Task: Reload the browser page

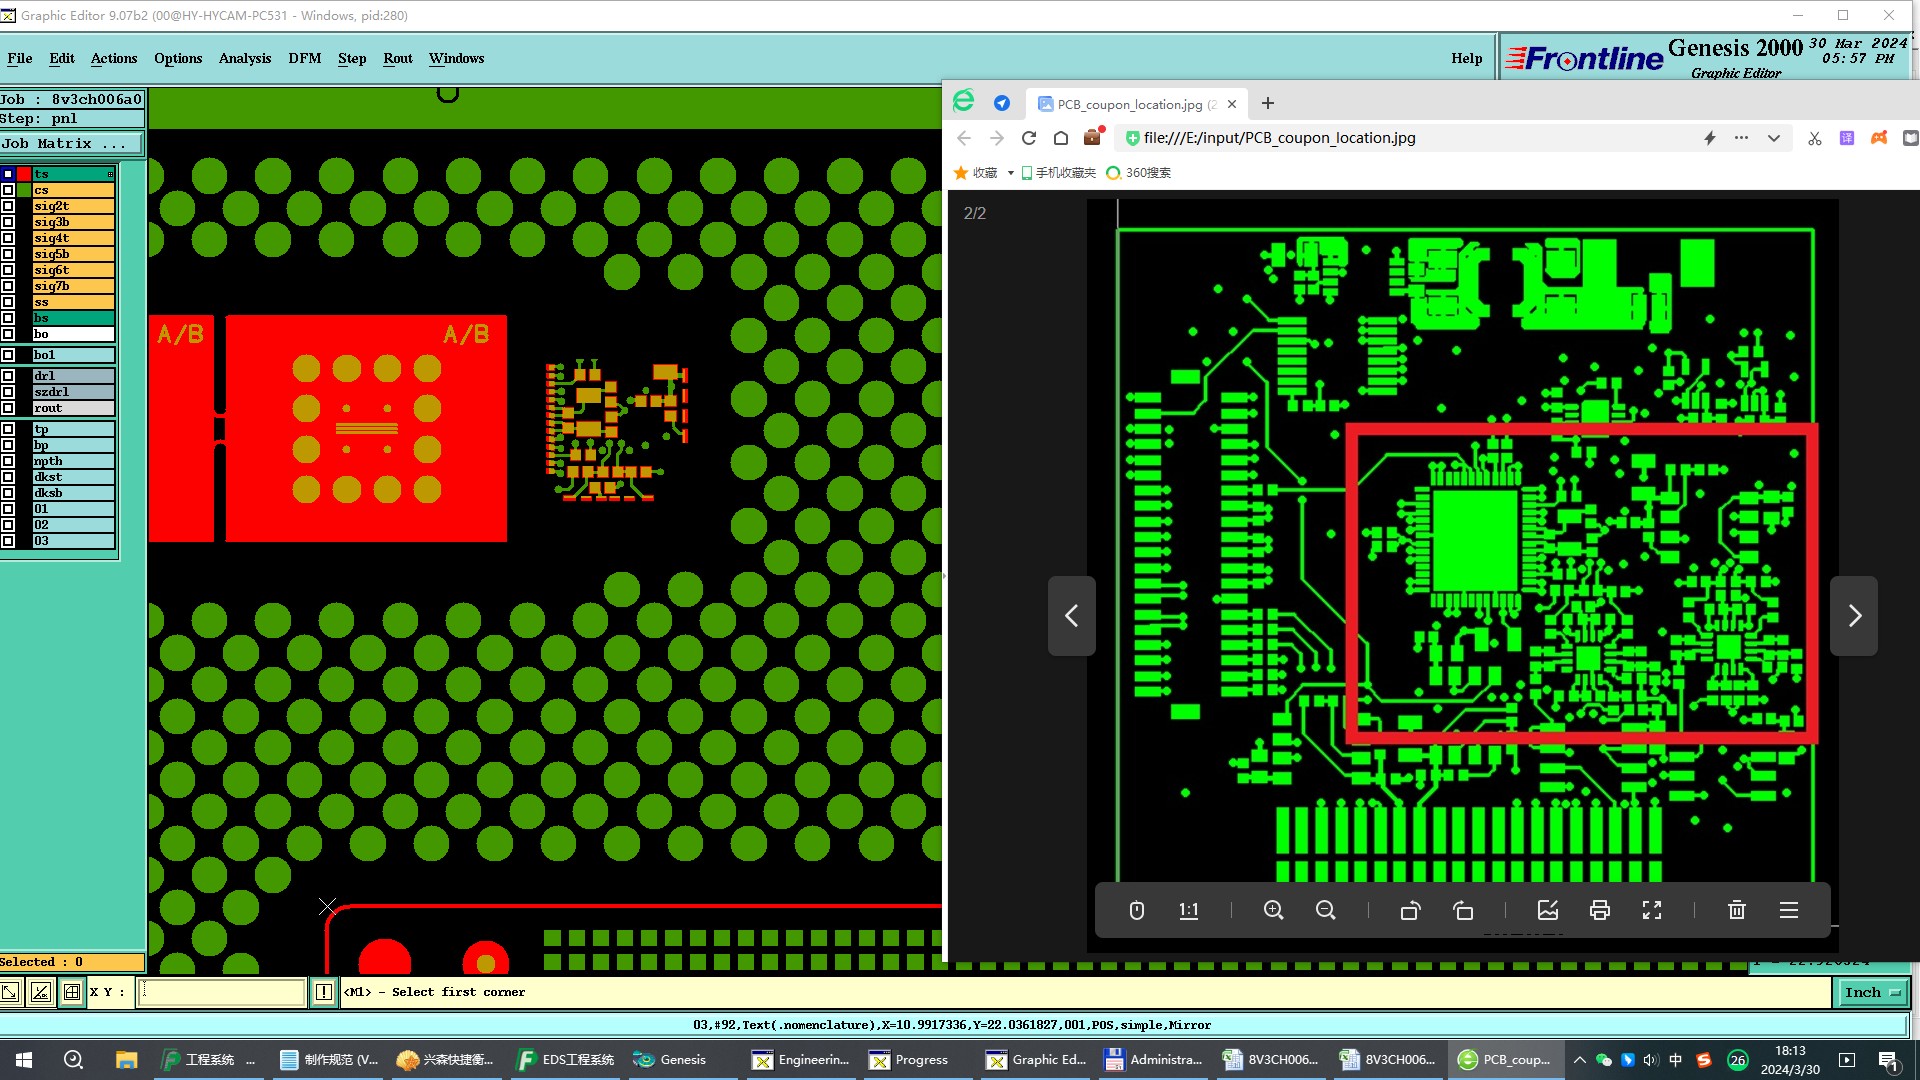Action: tap(1029, 138)
